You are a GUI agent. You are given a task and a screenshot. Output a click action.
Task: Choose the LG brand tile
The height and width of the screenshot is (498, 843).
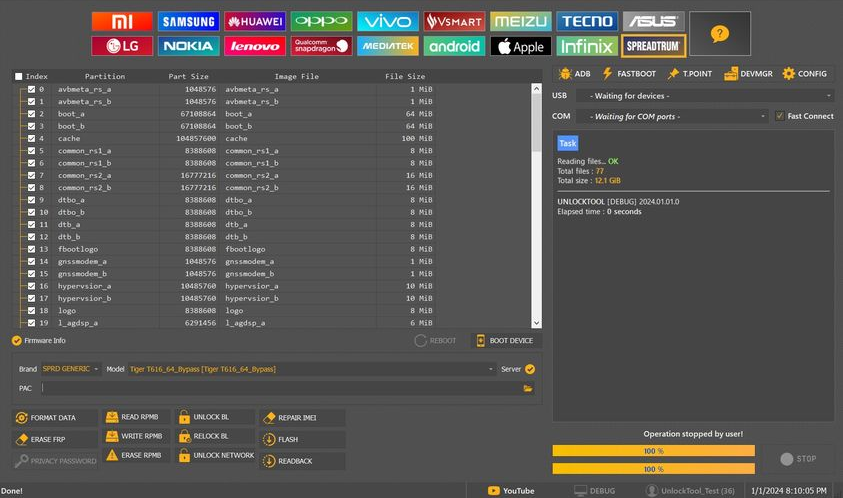tap(122, 46)
